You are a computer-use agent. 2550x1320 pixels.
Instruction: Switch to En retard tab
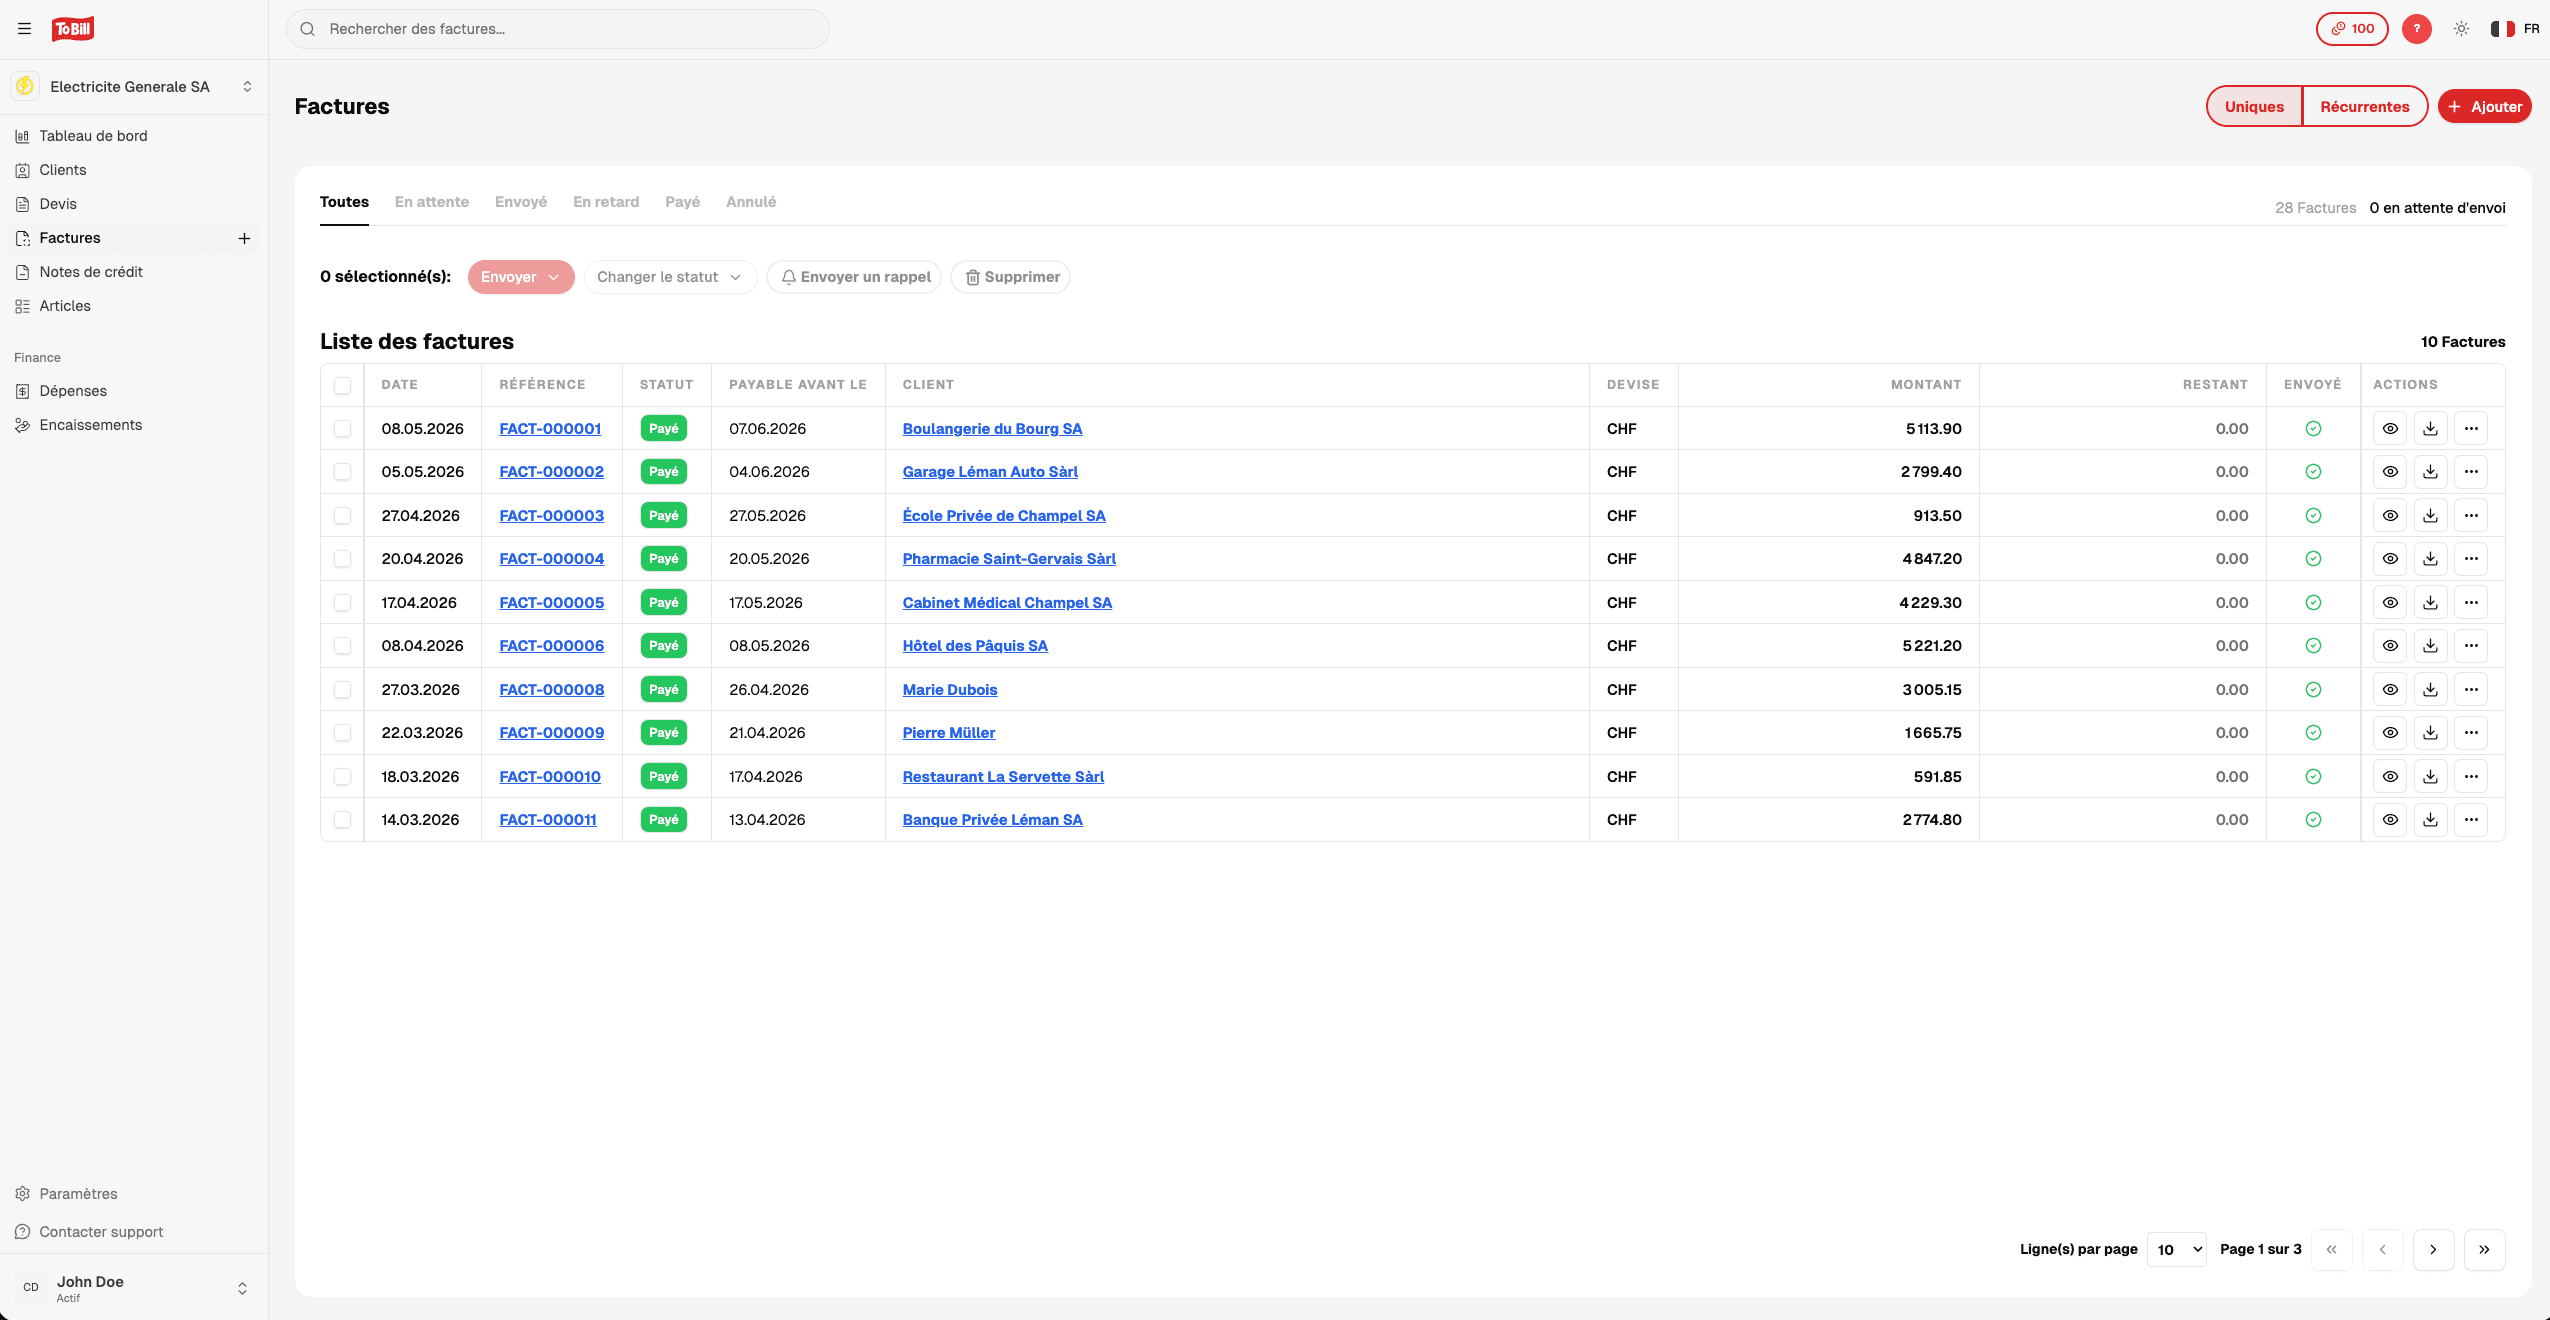pyautogui.click(x=606, y=202)
